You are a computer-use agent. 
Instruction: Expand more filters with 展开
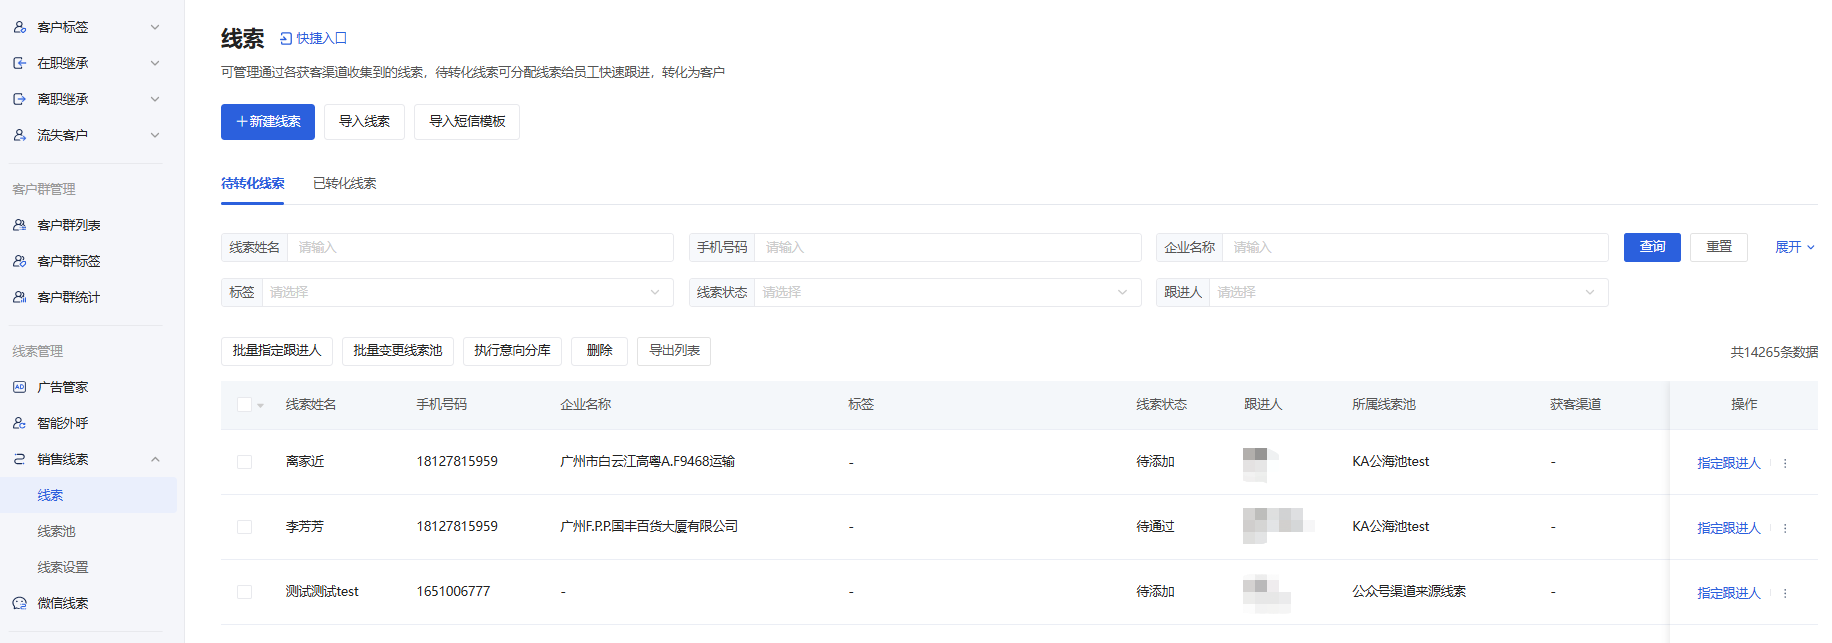1794,247
